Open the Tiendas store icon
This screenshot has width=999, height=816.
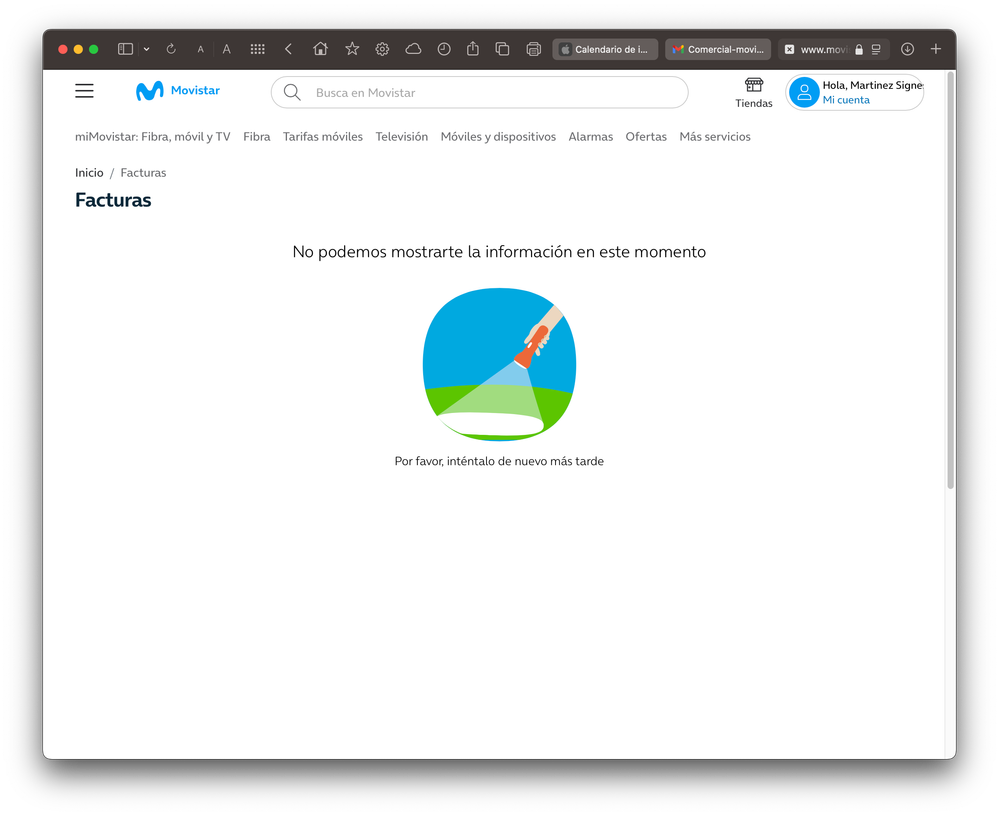[x=754, y=86]
